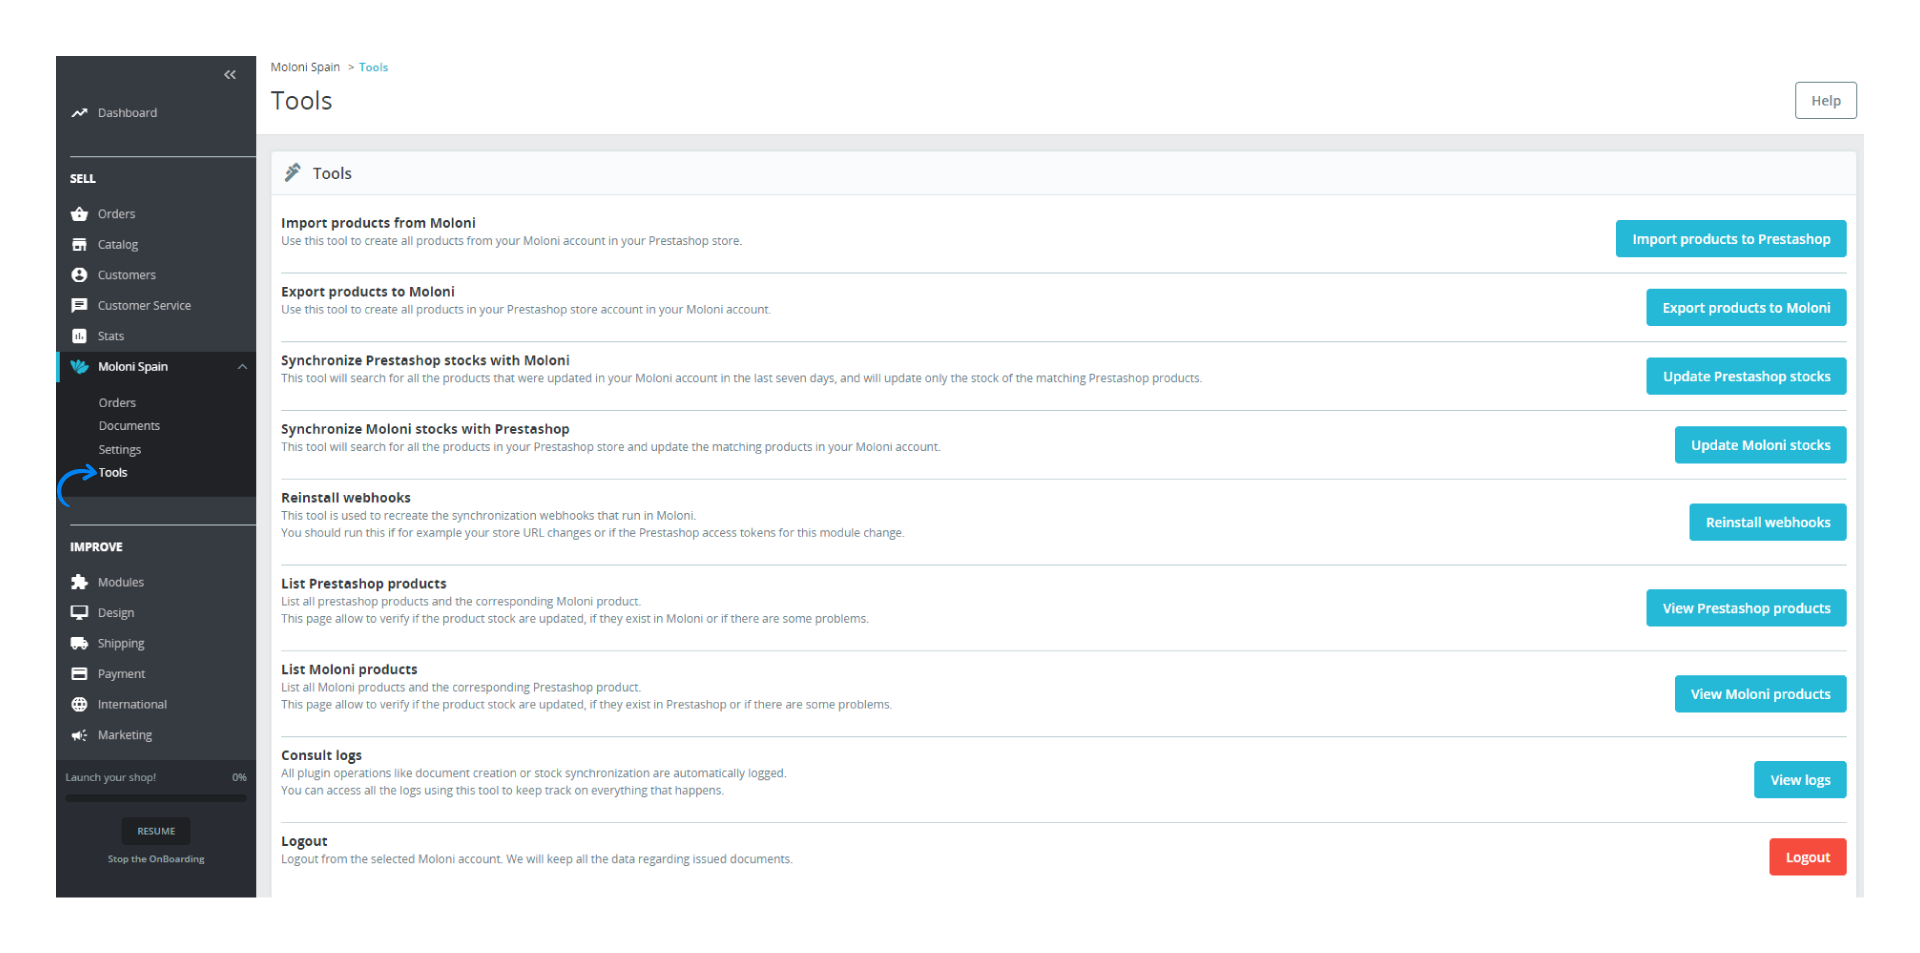Select the Orders icon in the sidebar
The image size is (1920, 953).
coord(80,213)
